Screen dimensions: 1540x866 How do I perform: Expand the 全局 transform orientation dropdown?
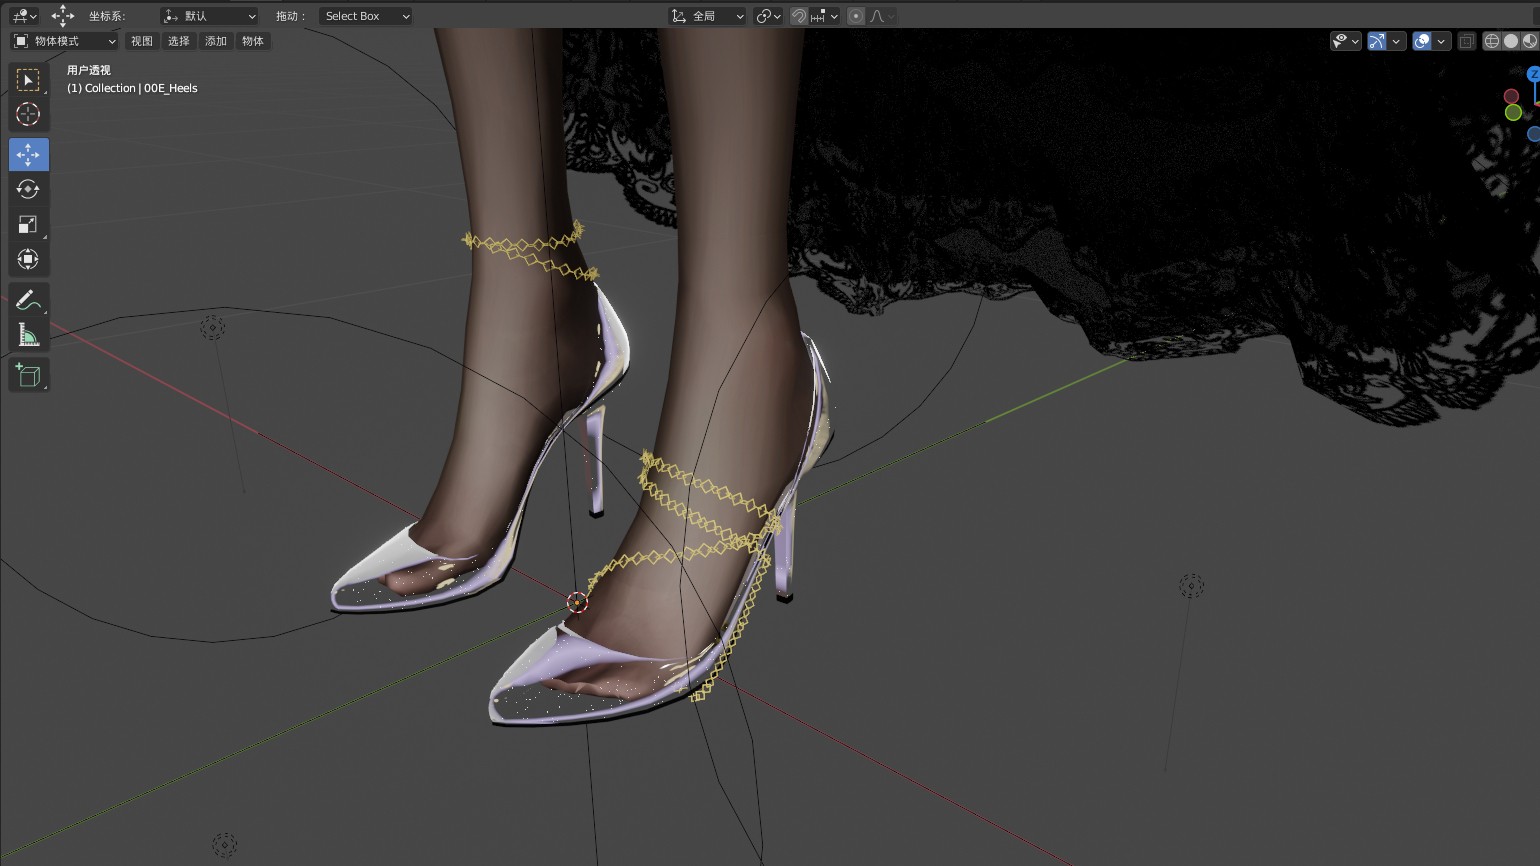pos(707,16)
